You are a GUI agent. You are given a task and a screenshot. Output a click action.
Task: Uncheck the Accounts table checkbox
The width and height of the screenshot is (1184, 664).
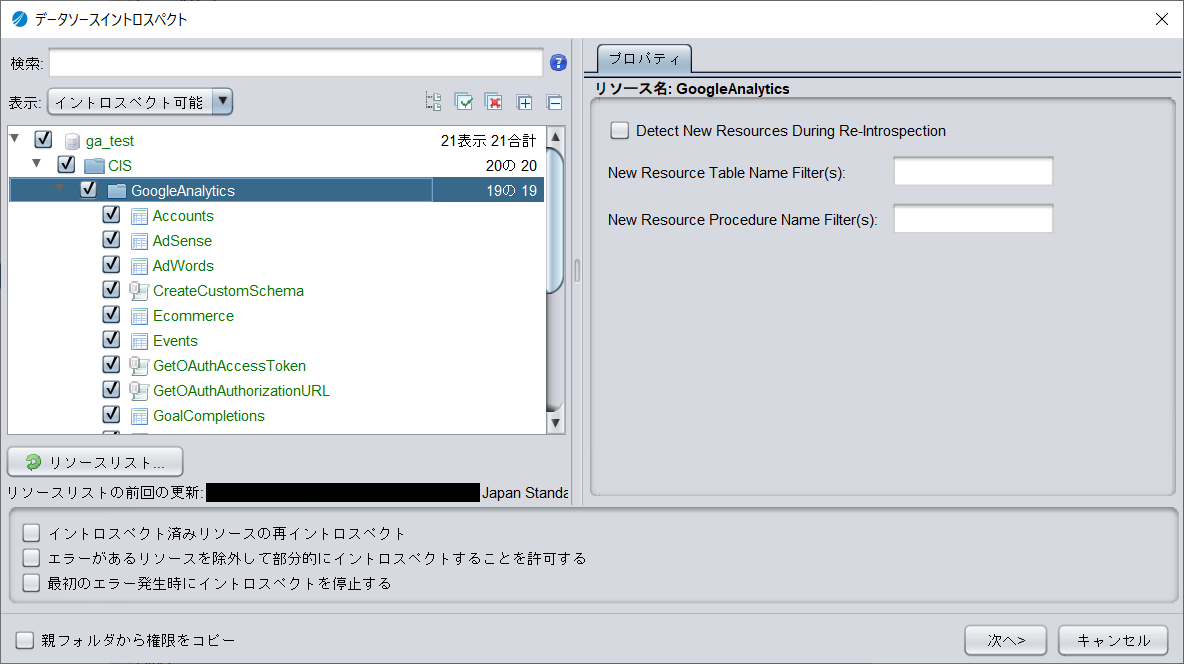coord(111,215)
